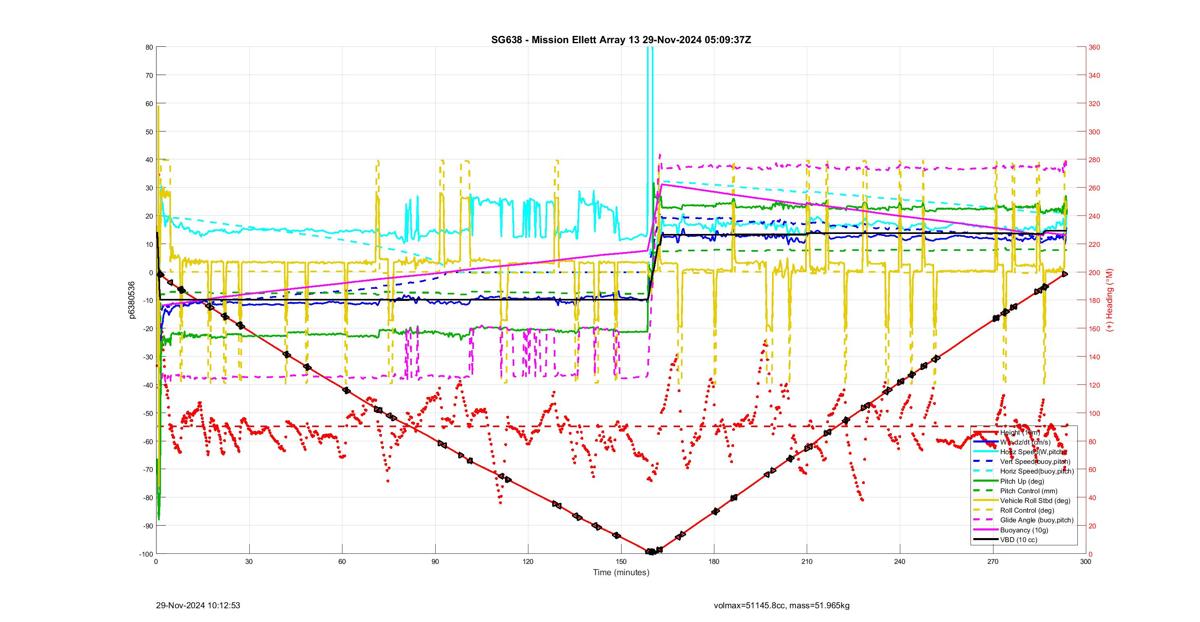Click the solid black VBD legend line sample
1200x622 pixels.
pos(986,540)
